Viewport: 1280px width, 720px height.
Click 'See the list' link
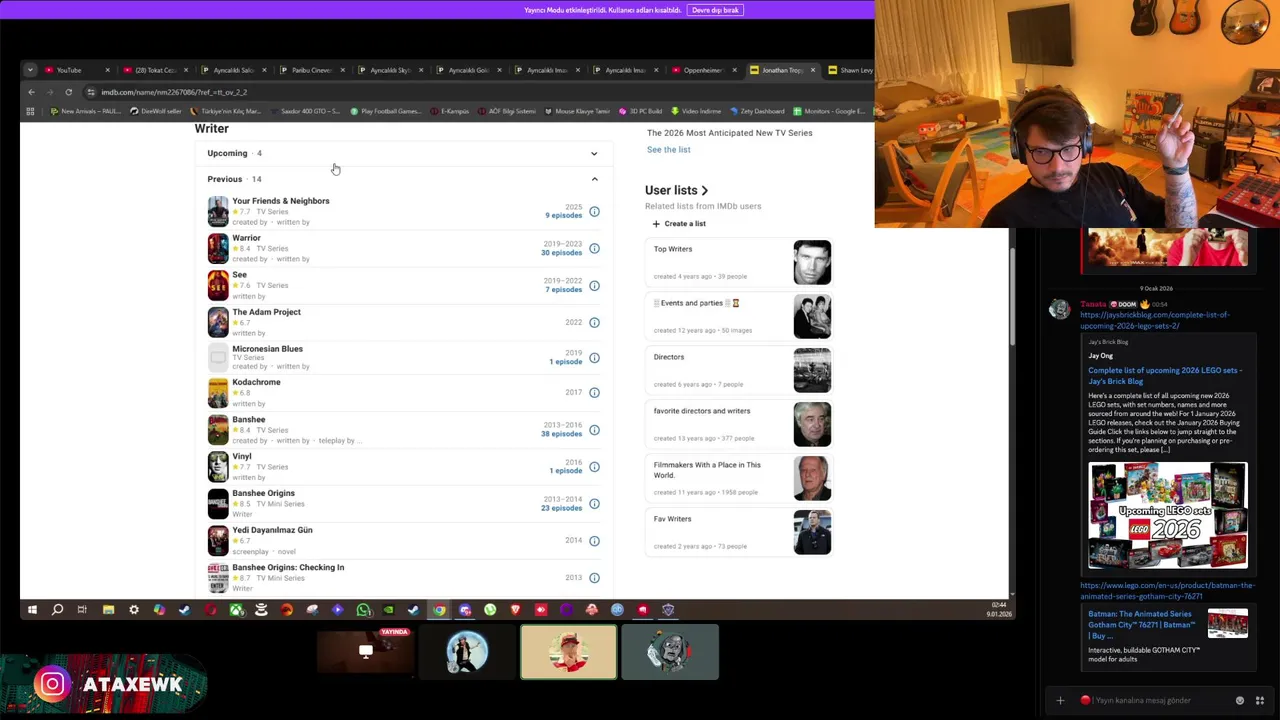[x=668, y=149]
